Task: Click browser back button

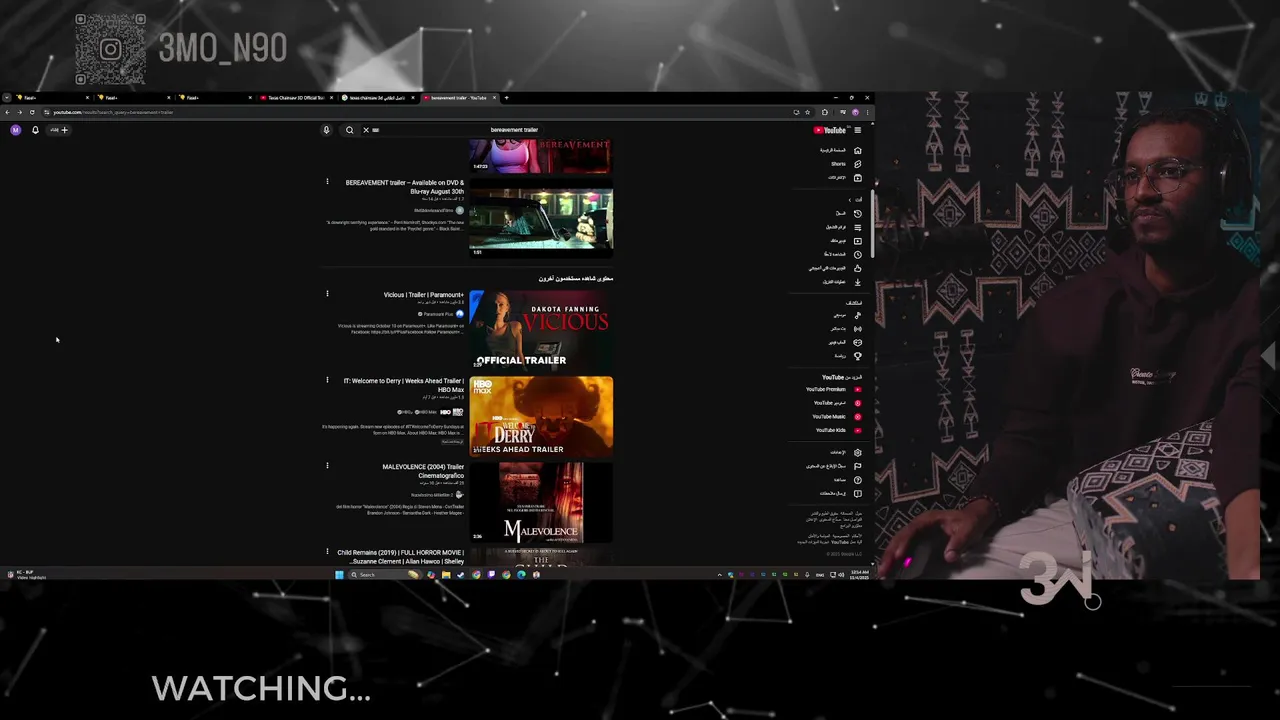Action: pos(7,112)
